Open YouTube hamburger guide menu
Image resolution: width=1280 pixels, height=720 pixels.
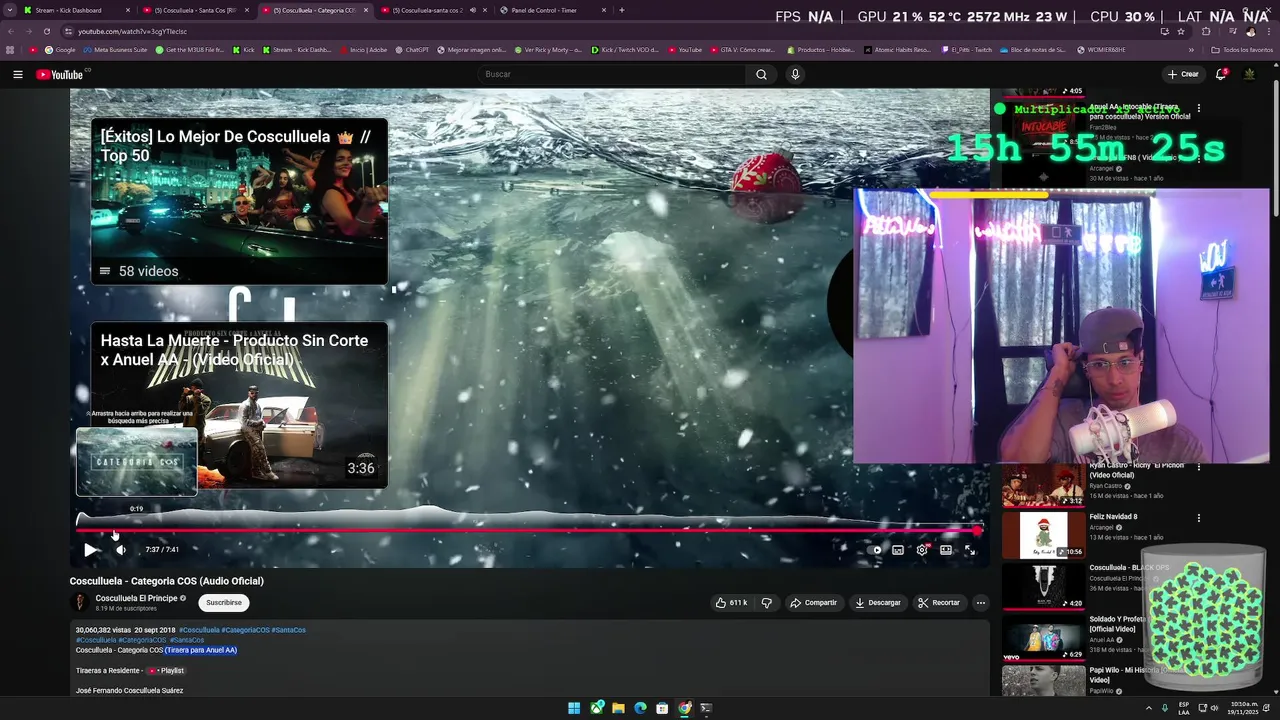pyautogui.click(x=18, y=74)
